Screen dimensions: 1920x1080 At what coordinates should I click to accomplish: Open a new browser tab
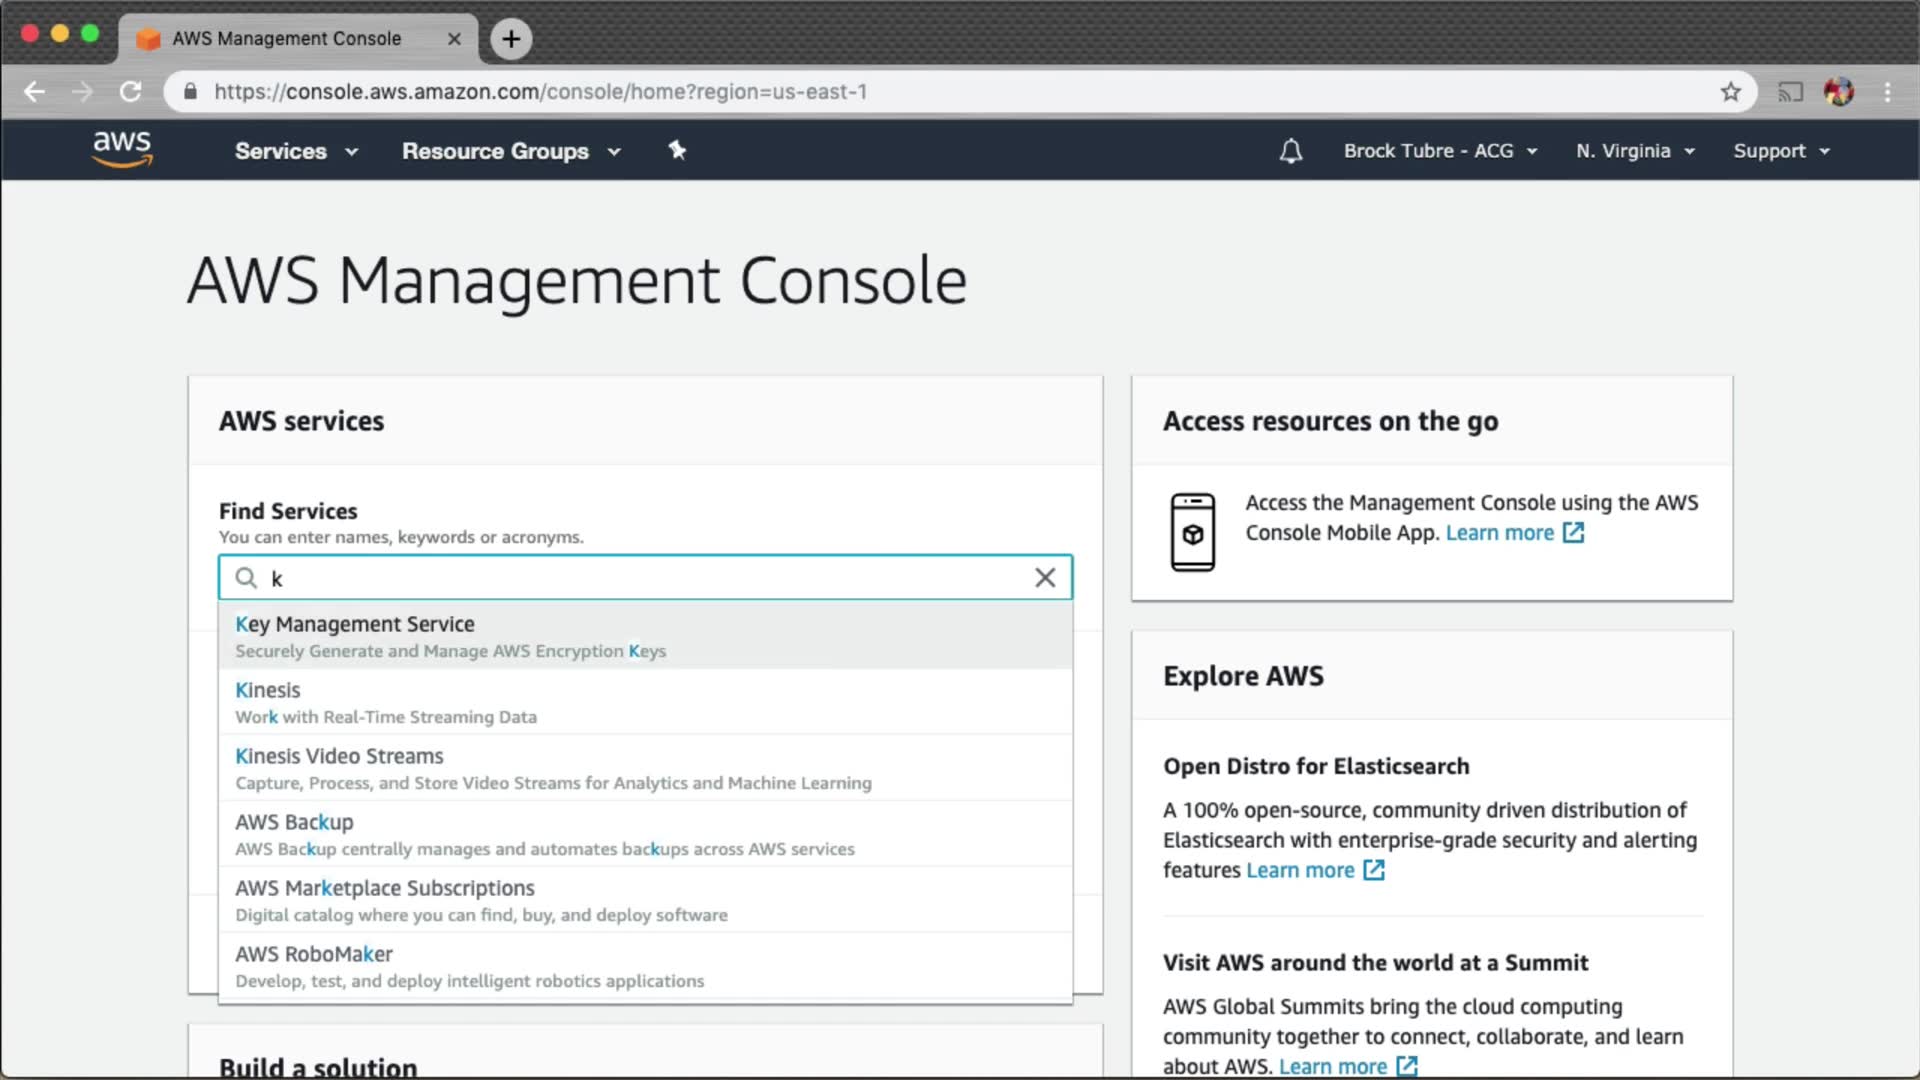click(511, 39)
